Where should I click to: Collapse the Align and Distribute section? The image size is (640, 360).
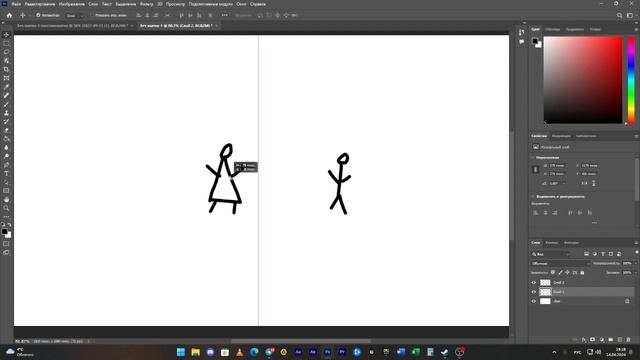(x=533, y=196)
